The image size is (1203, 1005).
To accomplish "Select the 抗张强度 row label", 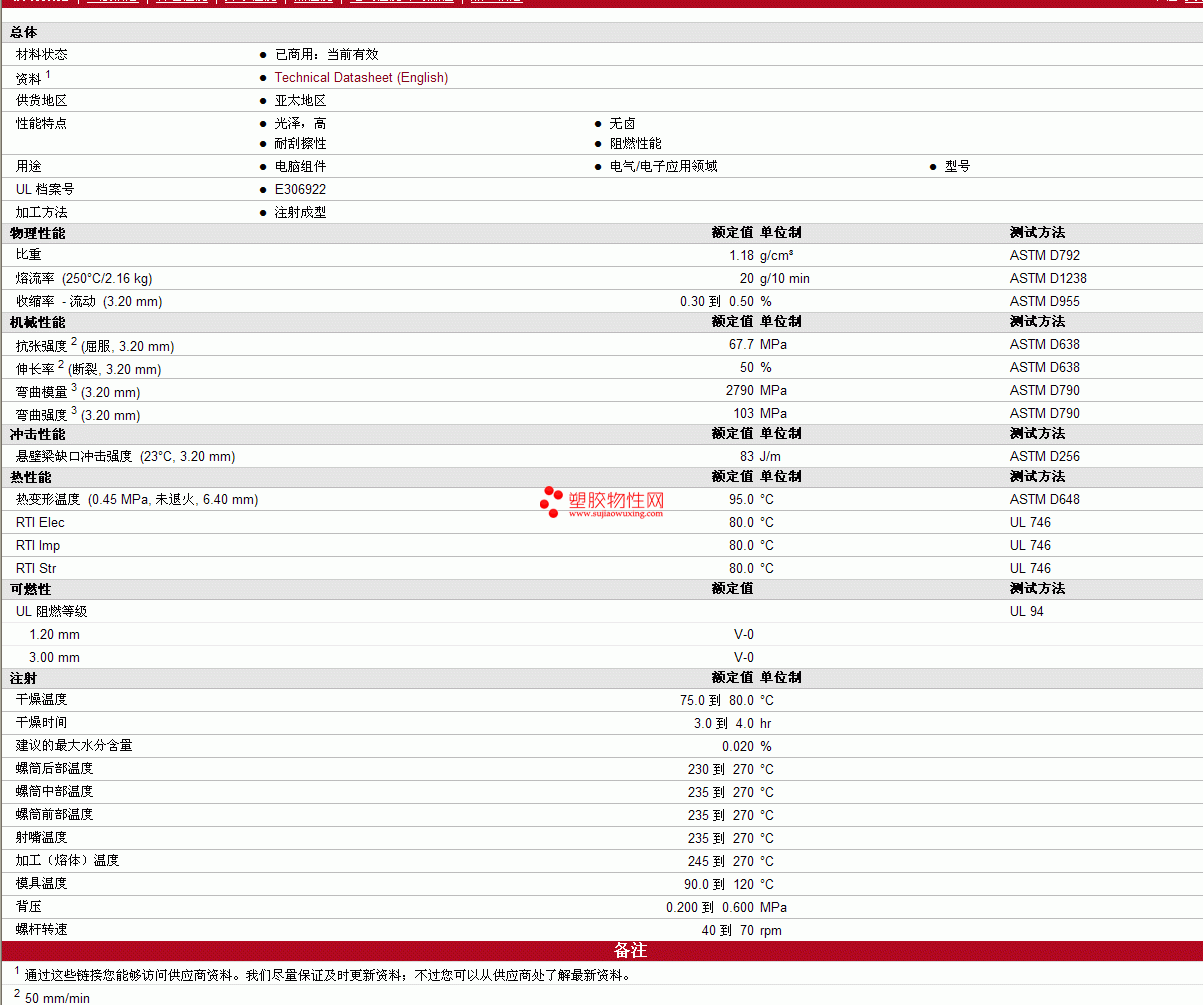I will point(95,345).
